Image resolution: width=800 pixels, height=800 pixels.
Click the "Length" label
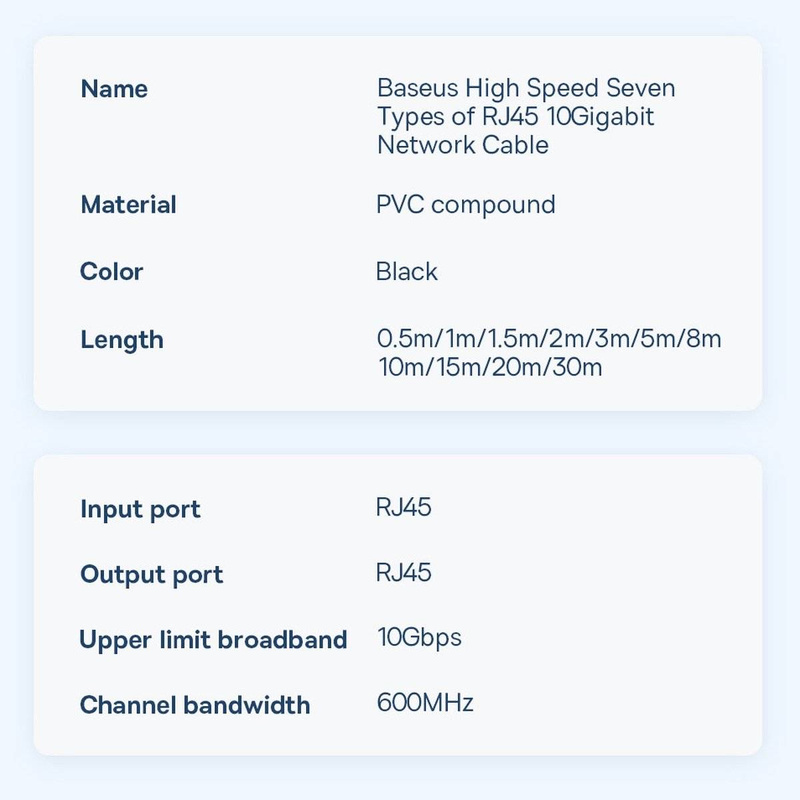click(122, 340)
